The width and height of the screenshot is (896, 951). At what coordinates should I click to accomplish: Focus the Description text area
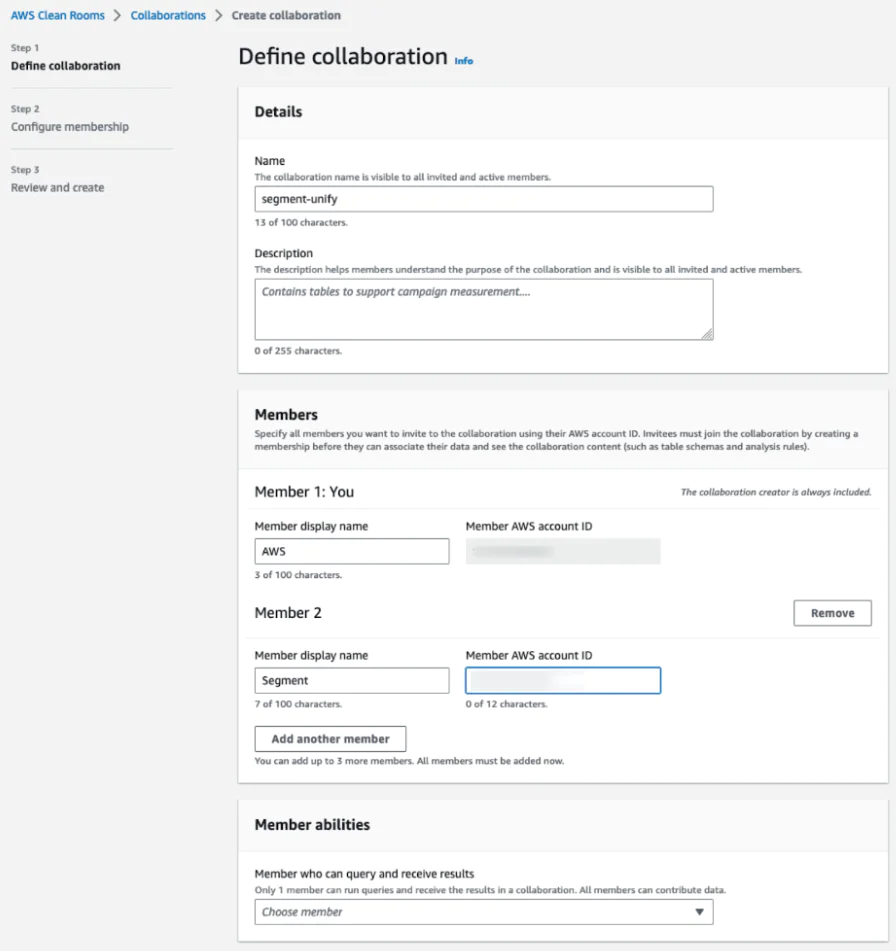[484, 309]
